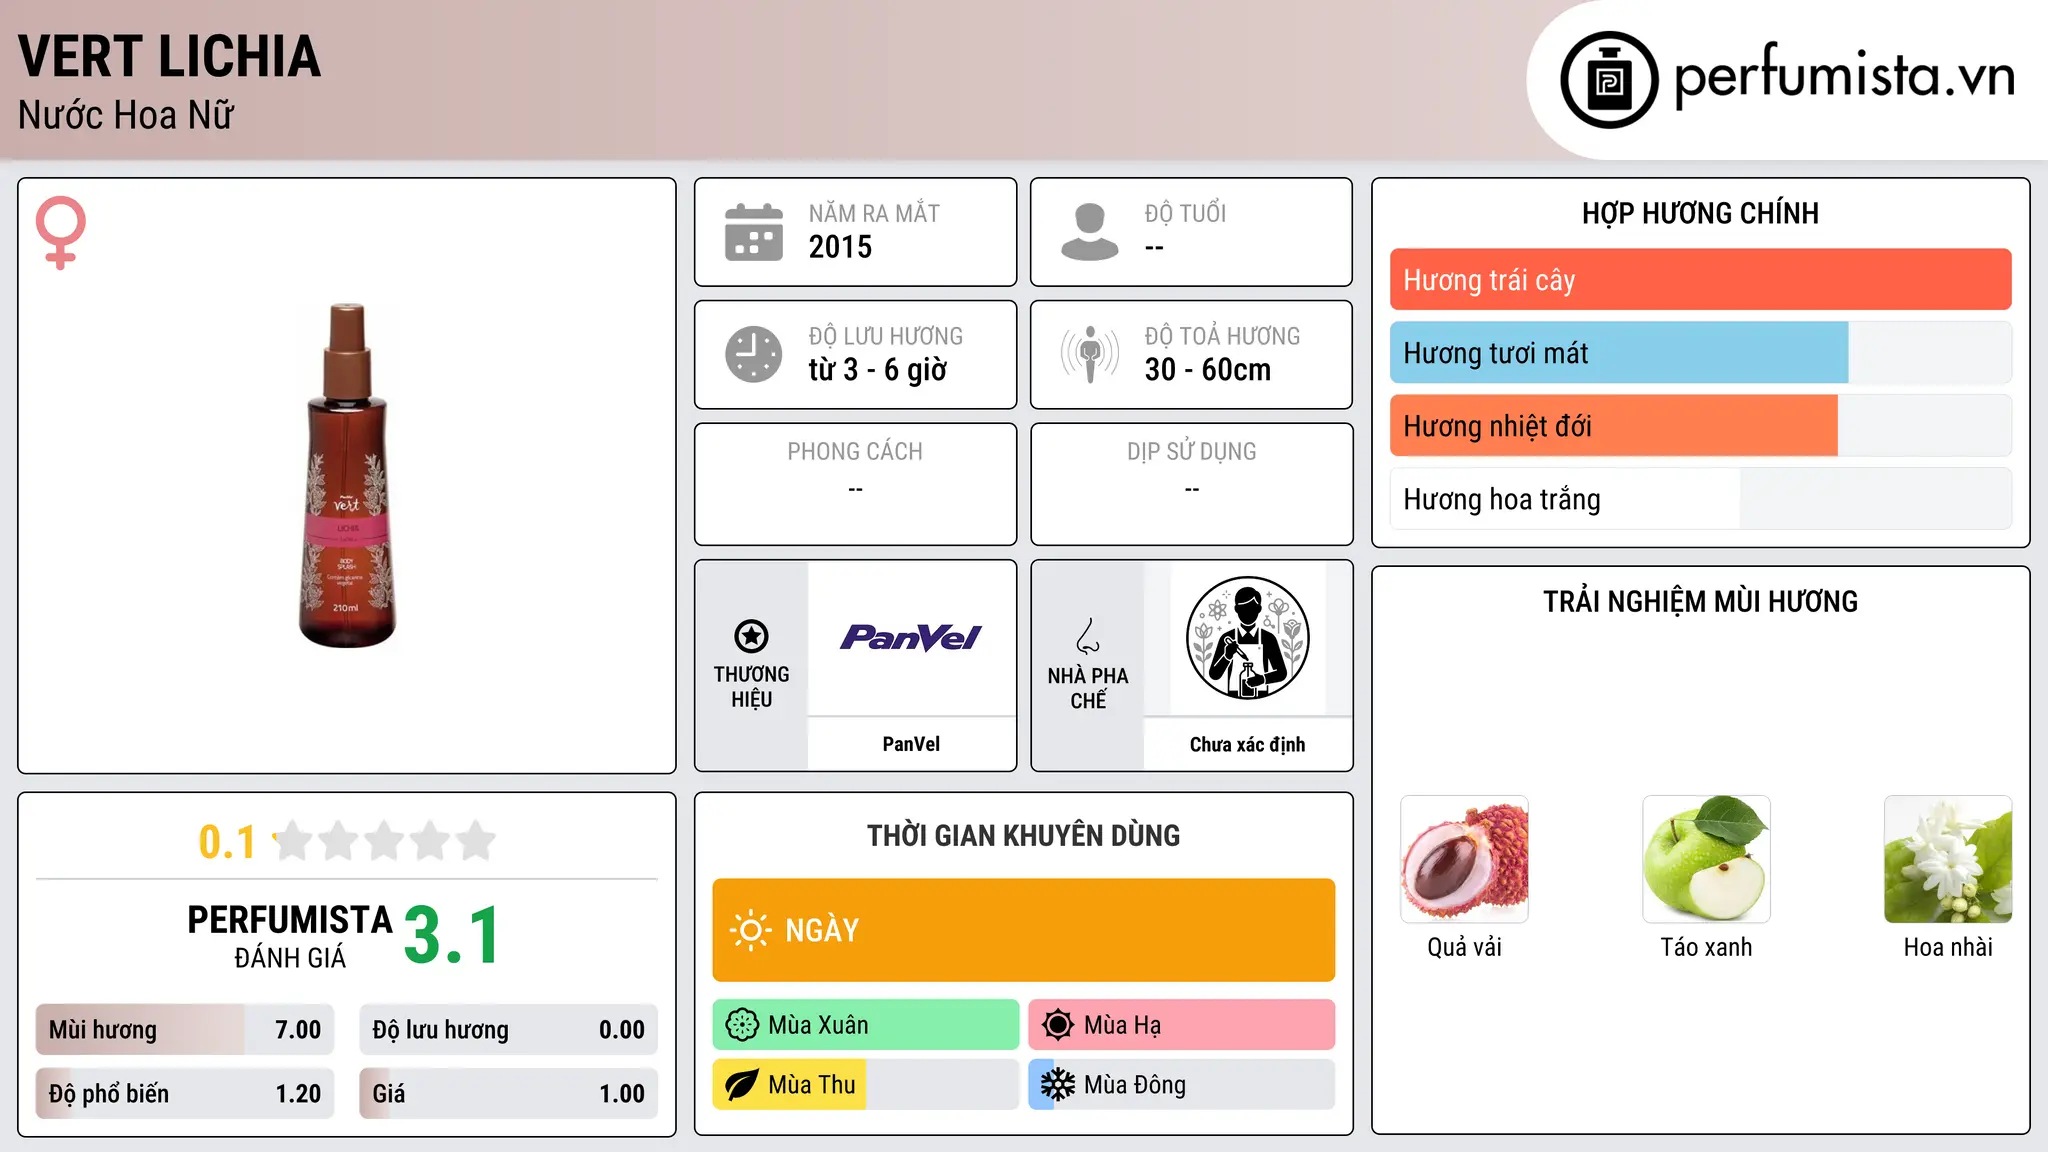The image size is (2048, 1152).
Task: Click the Táo xanh note label
Action: [1706, 947]
